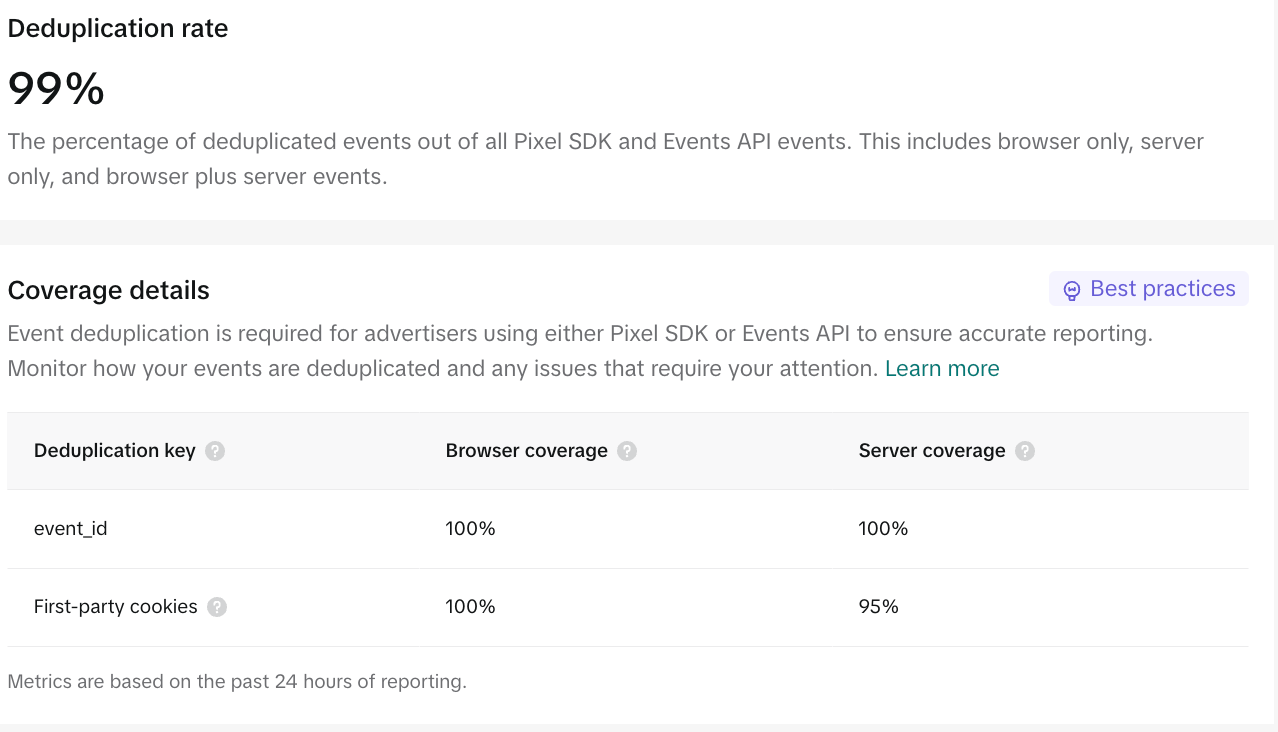
Task: Click the question mark beside First-party cookies
Action: point(217,607)
